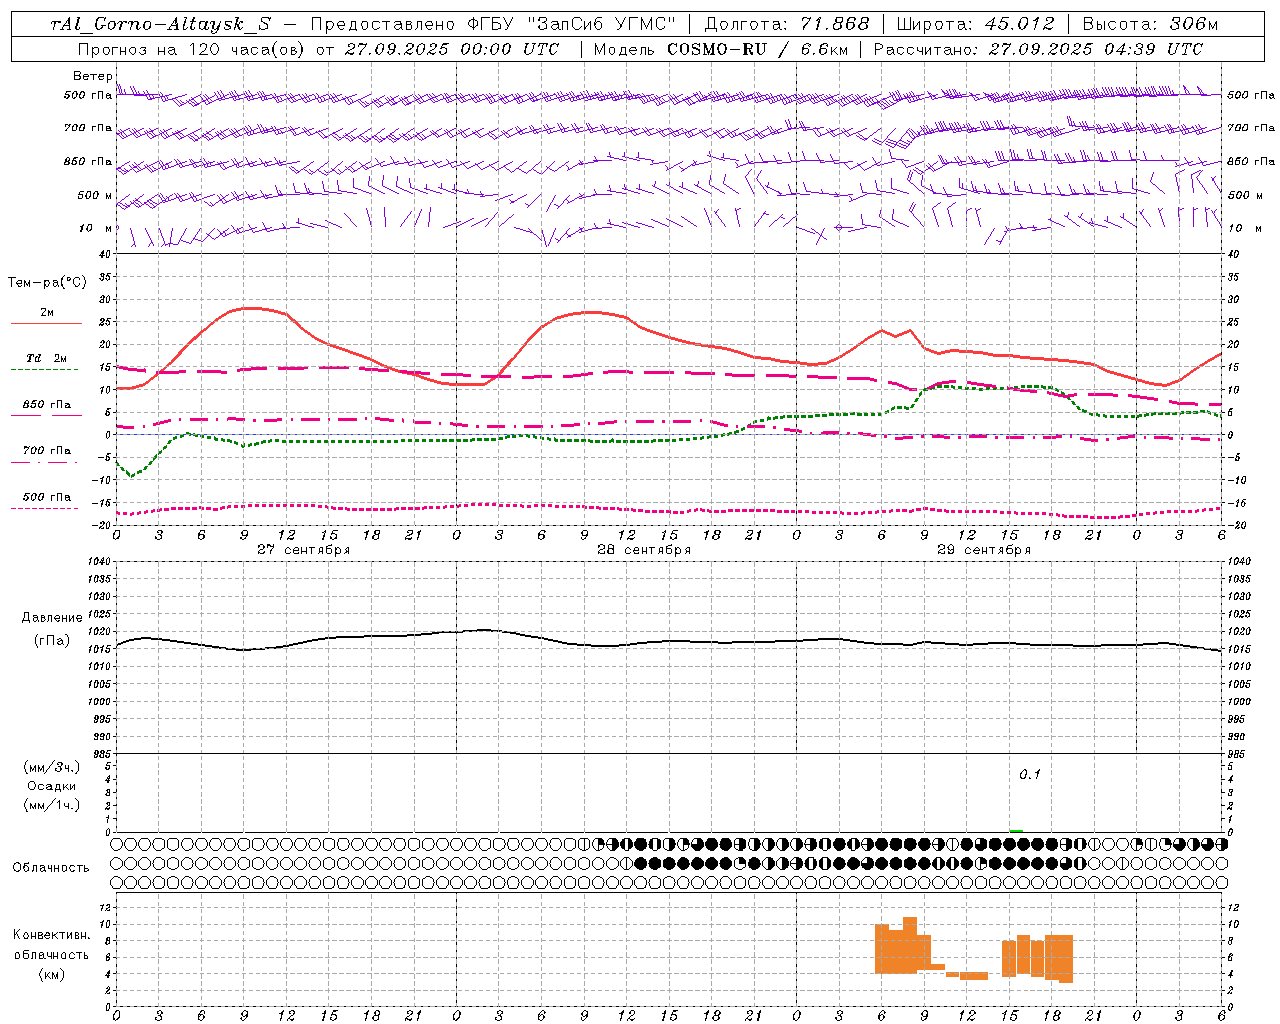
Task: Click the Модель COSMO-RU / 6.6км text
Action: click(x=721, y=49)
